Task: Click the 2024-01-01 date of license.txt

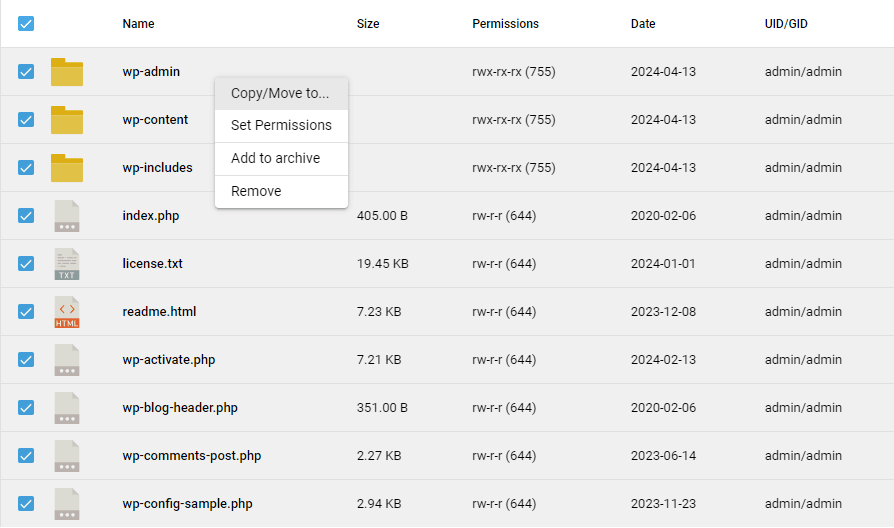Action: pos(663,263)
